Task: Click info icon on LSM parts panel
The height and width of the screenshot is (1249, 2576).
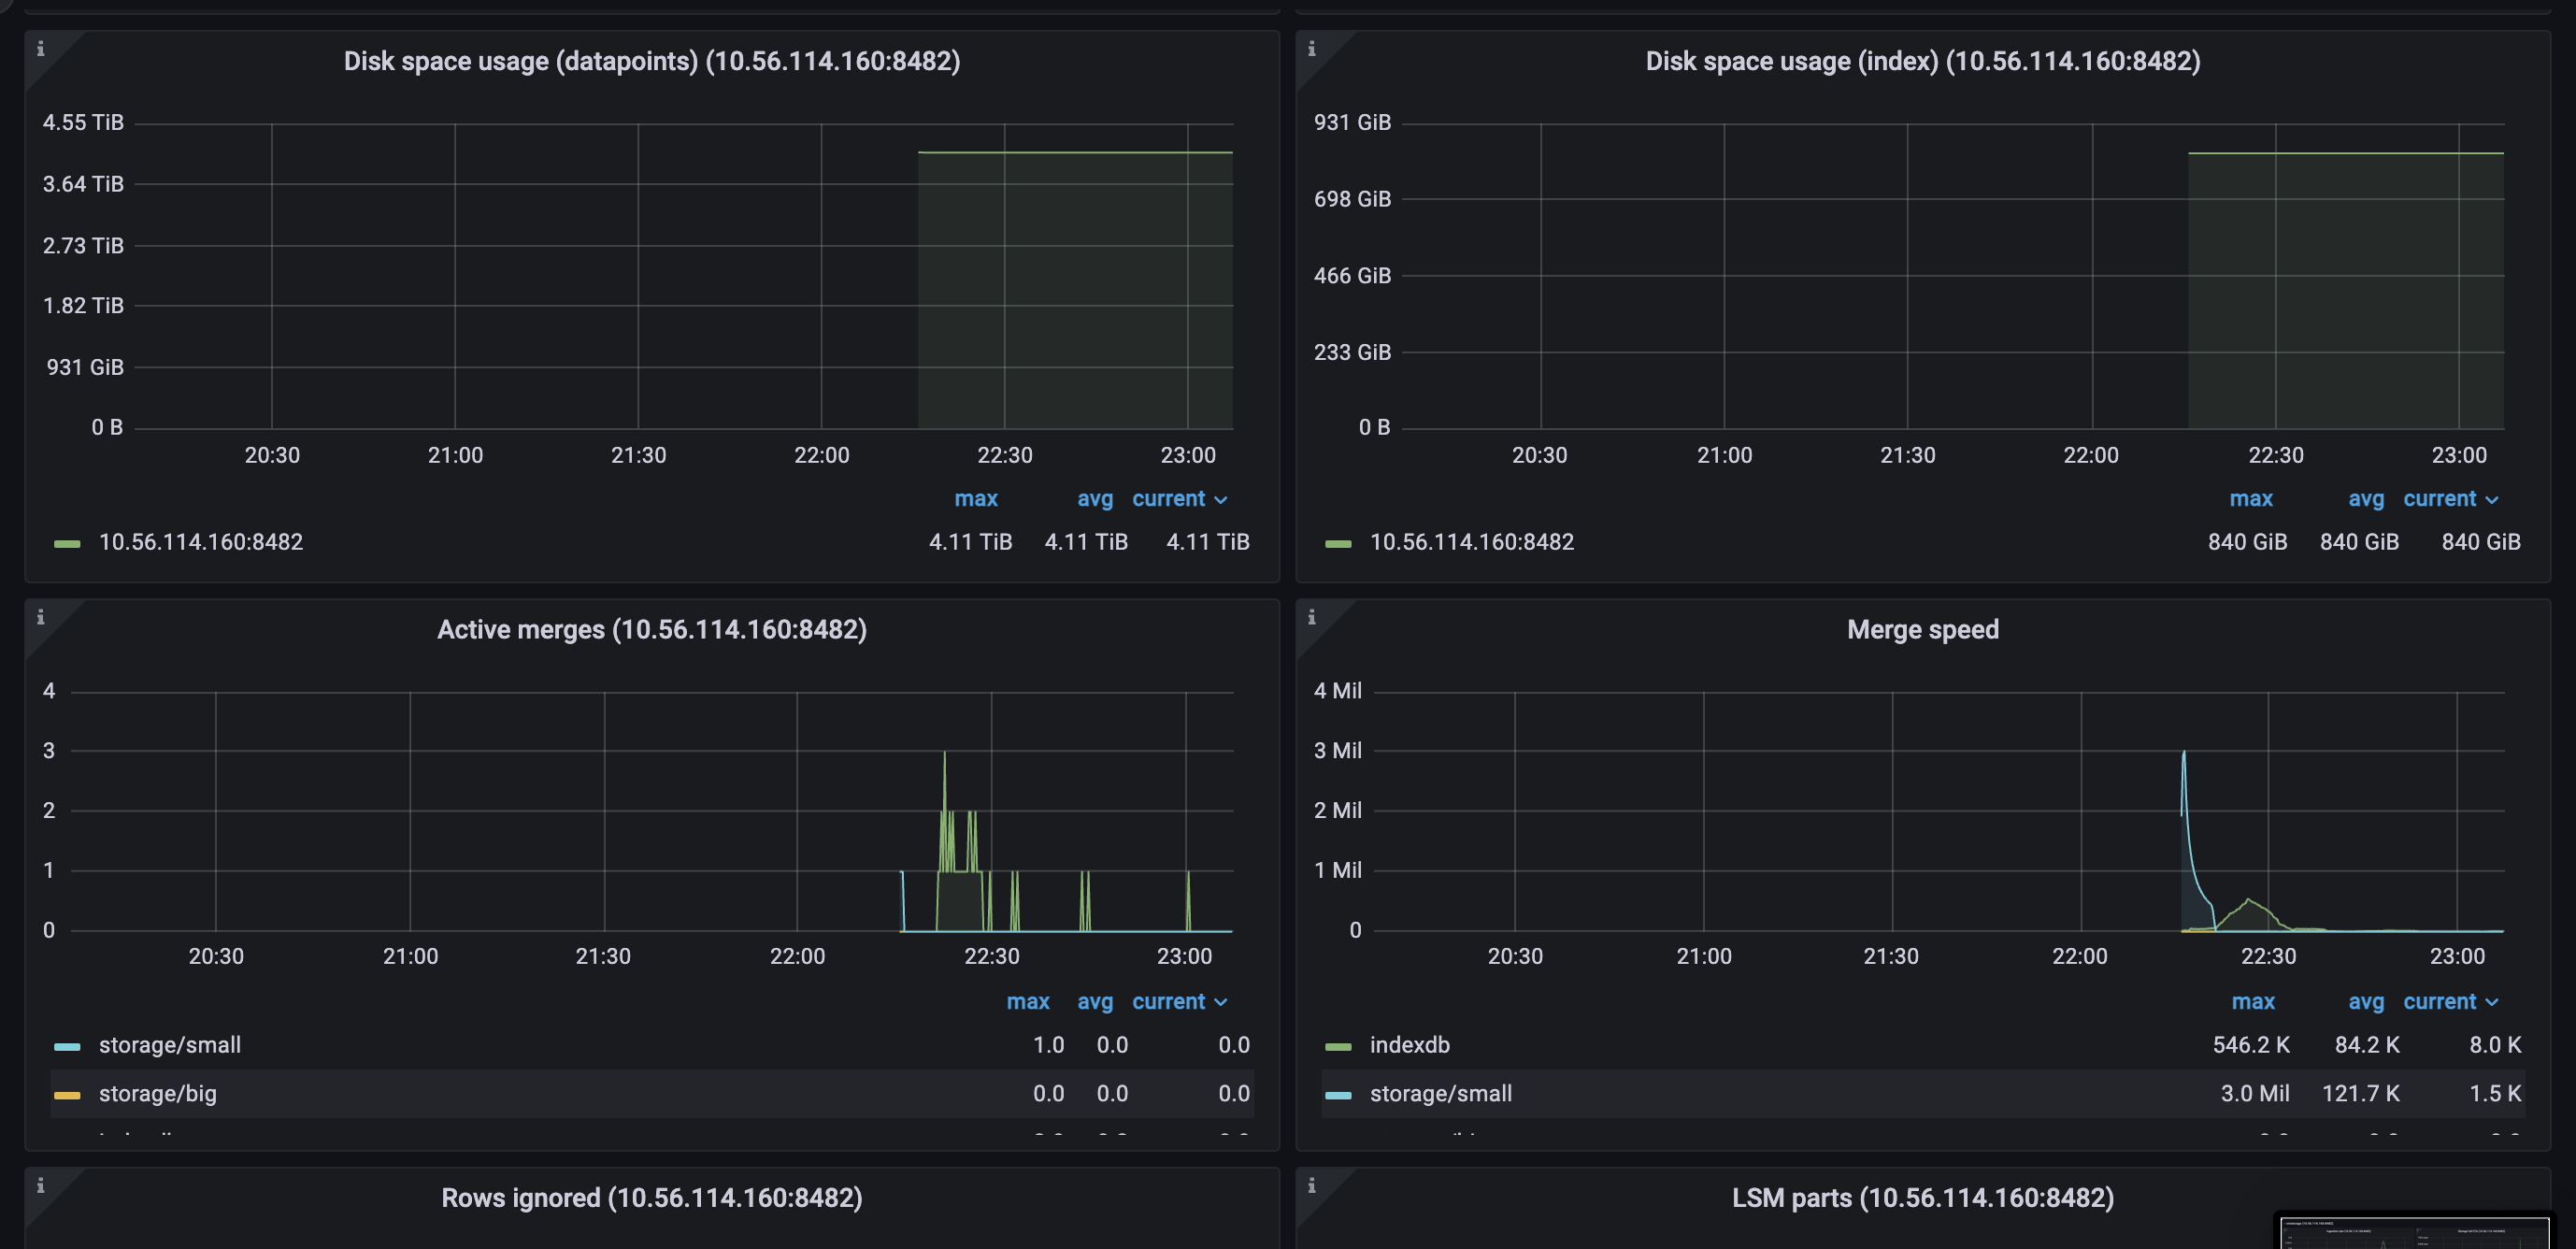Action: [1311, 1185]
